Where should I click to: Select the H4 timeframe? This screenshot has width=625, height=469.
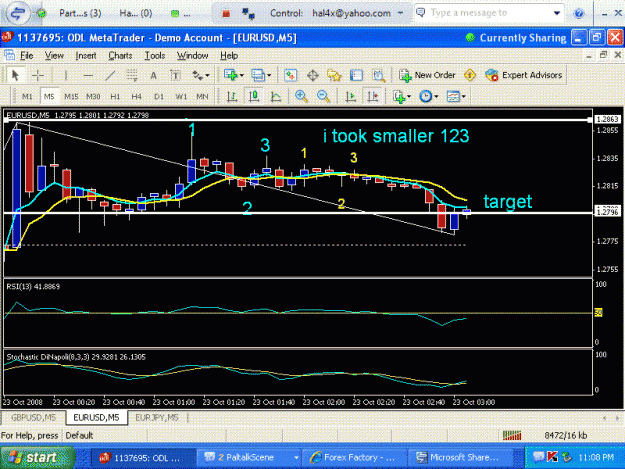(x=137, y=96)
